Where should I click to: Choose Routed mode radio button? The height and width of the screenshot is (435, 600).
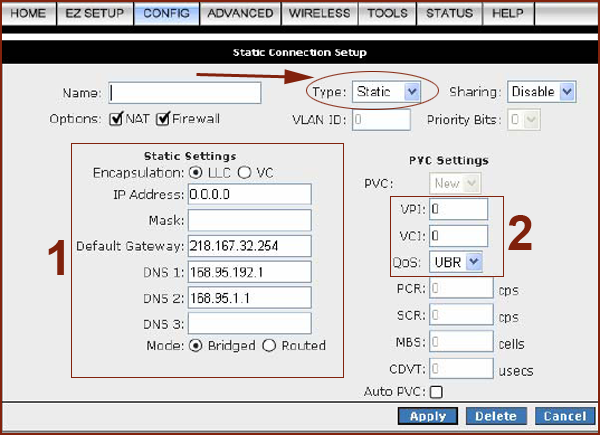click(x=268, y=345)
